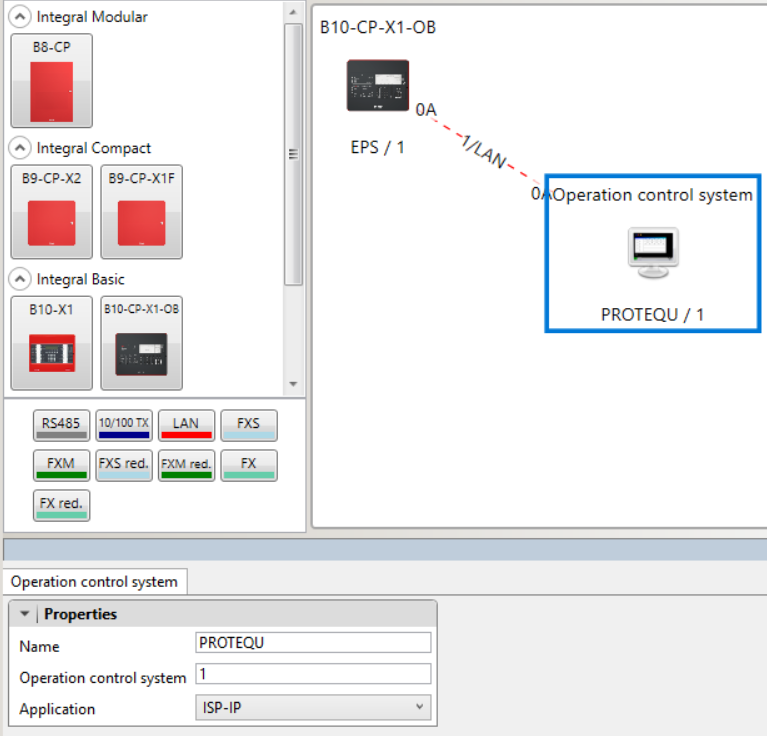
Task: Switch to Operation control system tab
Action: [94, 582]
